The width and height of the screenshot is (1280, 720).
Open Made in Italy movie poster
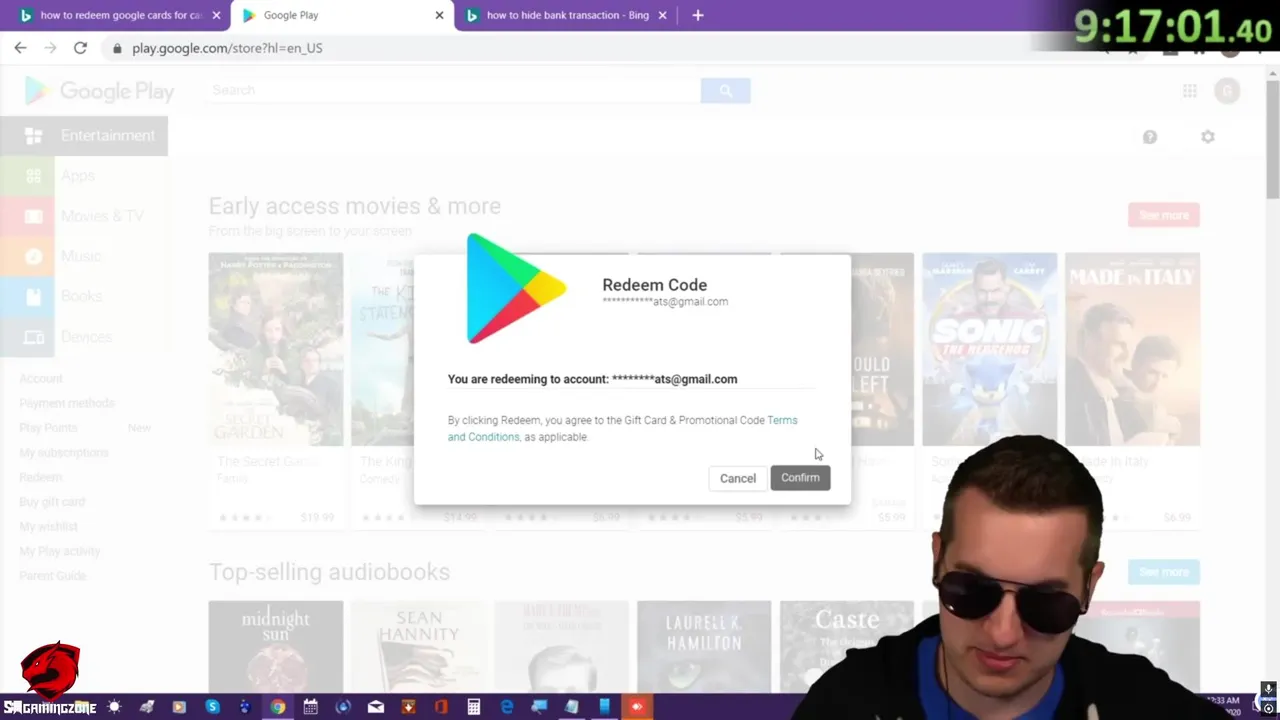tap(1132, 349)
